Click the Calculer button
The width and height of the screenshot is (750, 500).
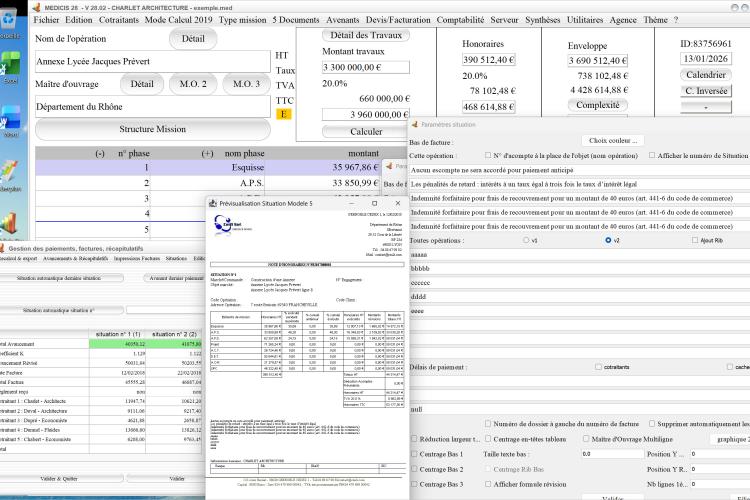(x=366, y=131)
